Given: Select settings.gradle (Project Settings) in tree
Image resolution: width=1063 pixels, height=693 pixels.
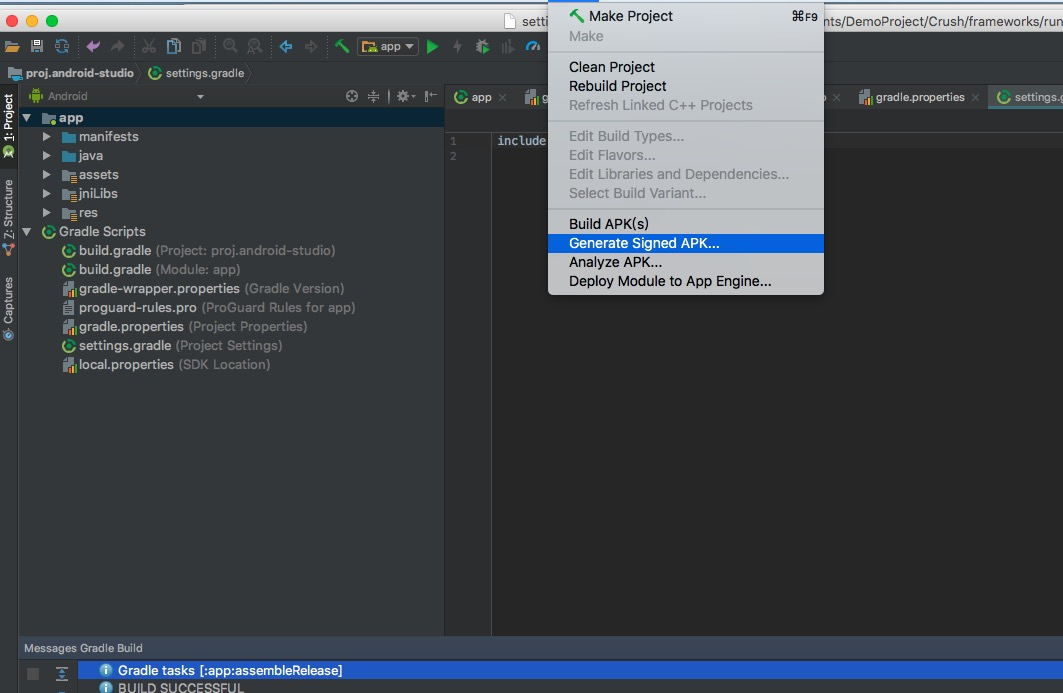Looking at the screenshot, I should tap(172, 346).
